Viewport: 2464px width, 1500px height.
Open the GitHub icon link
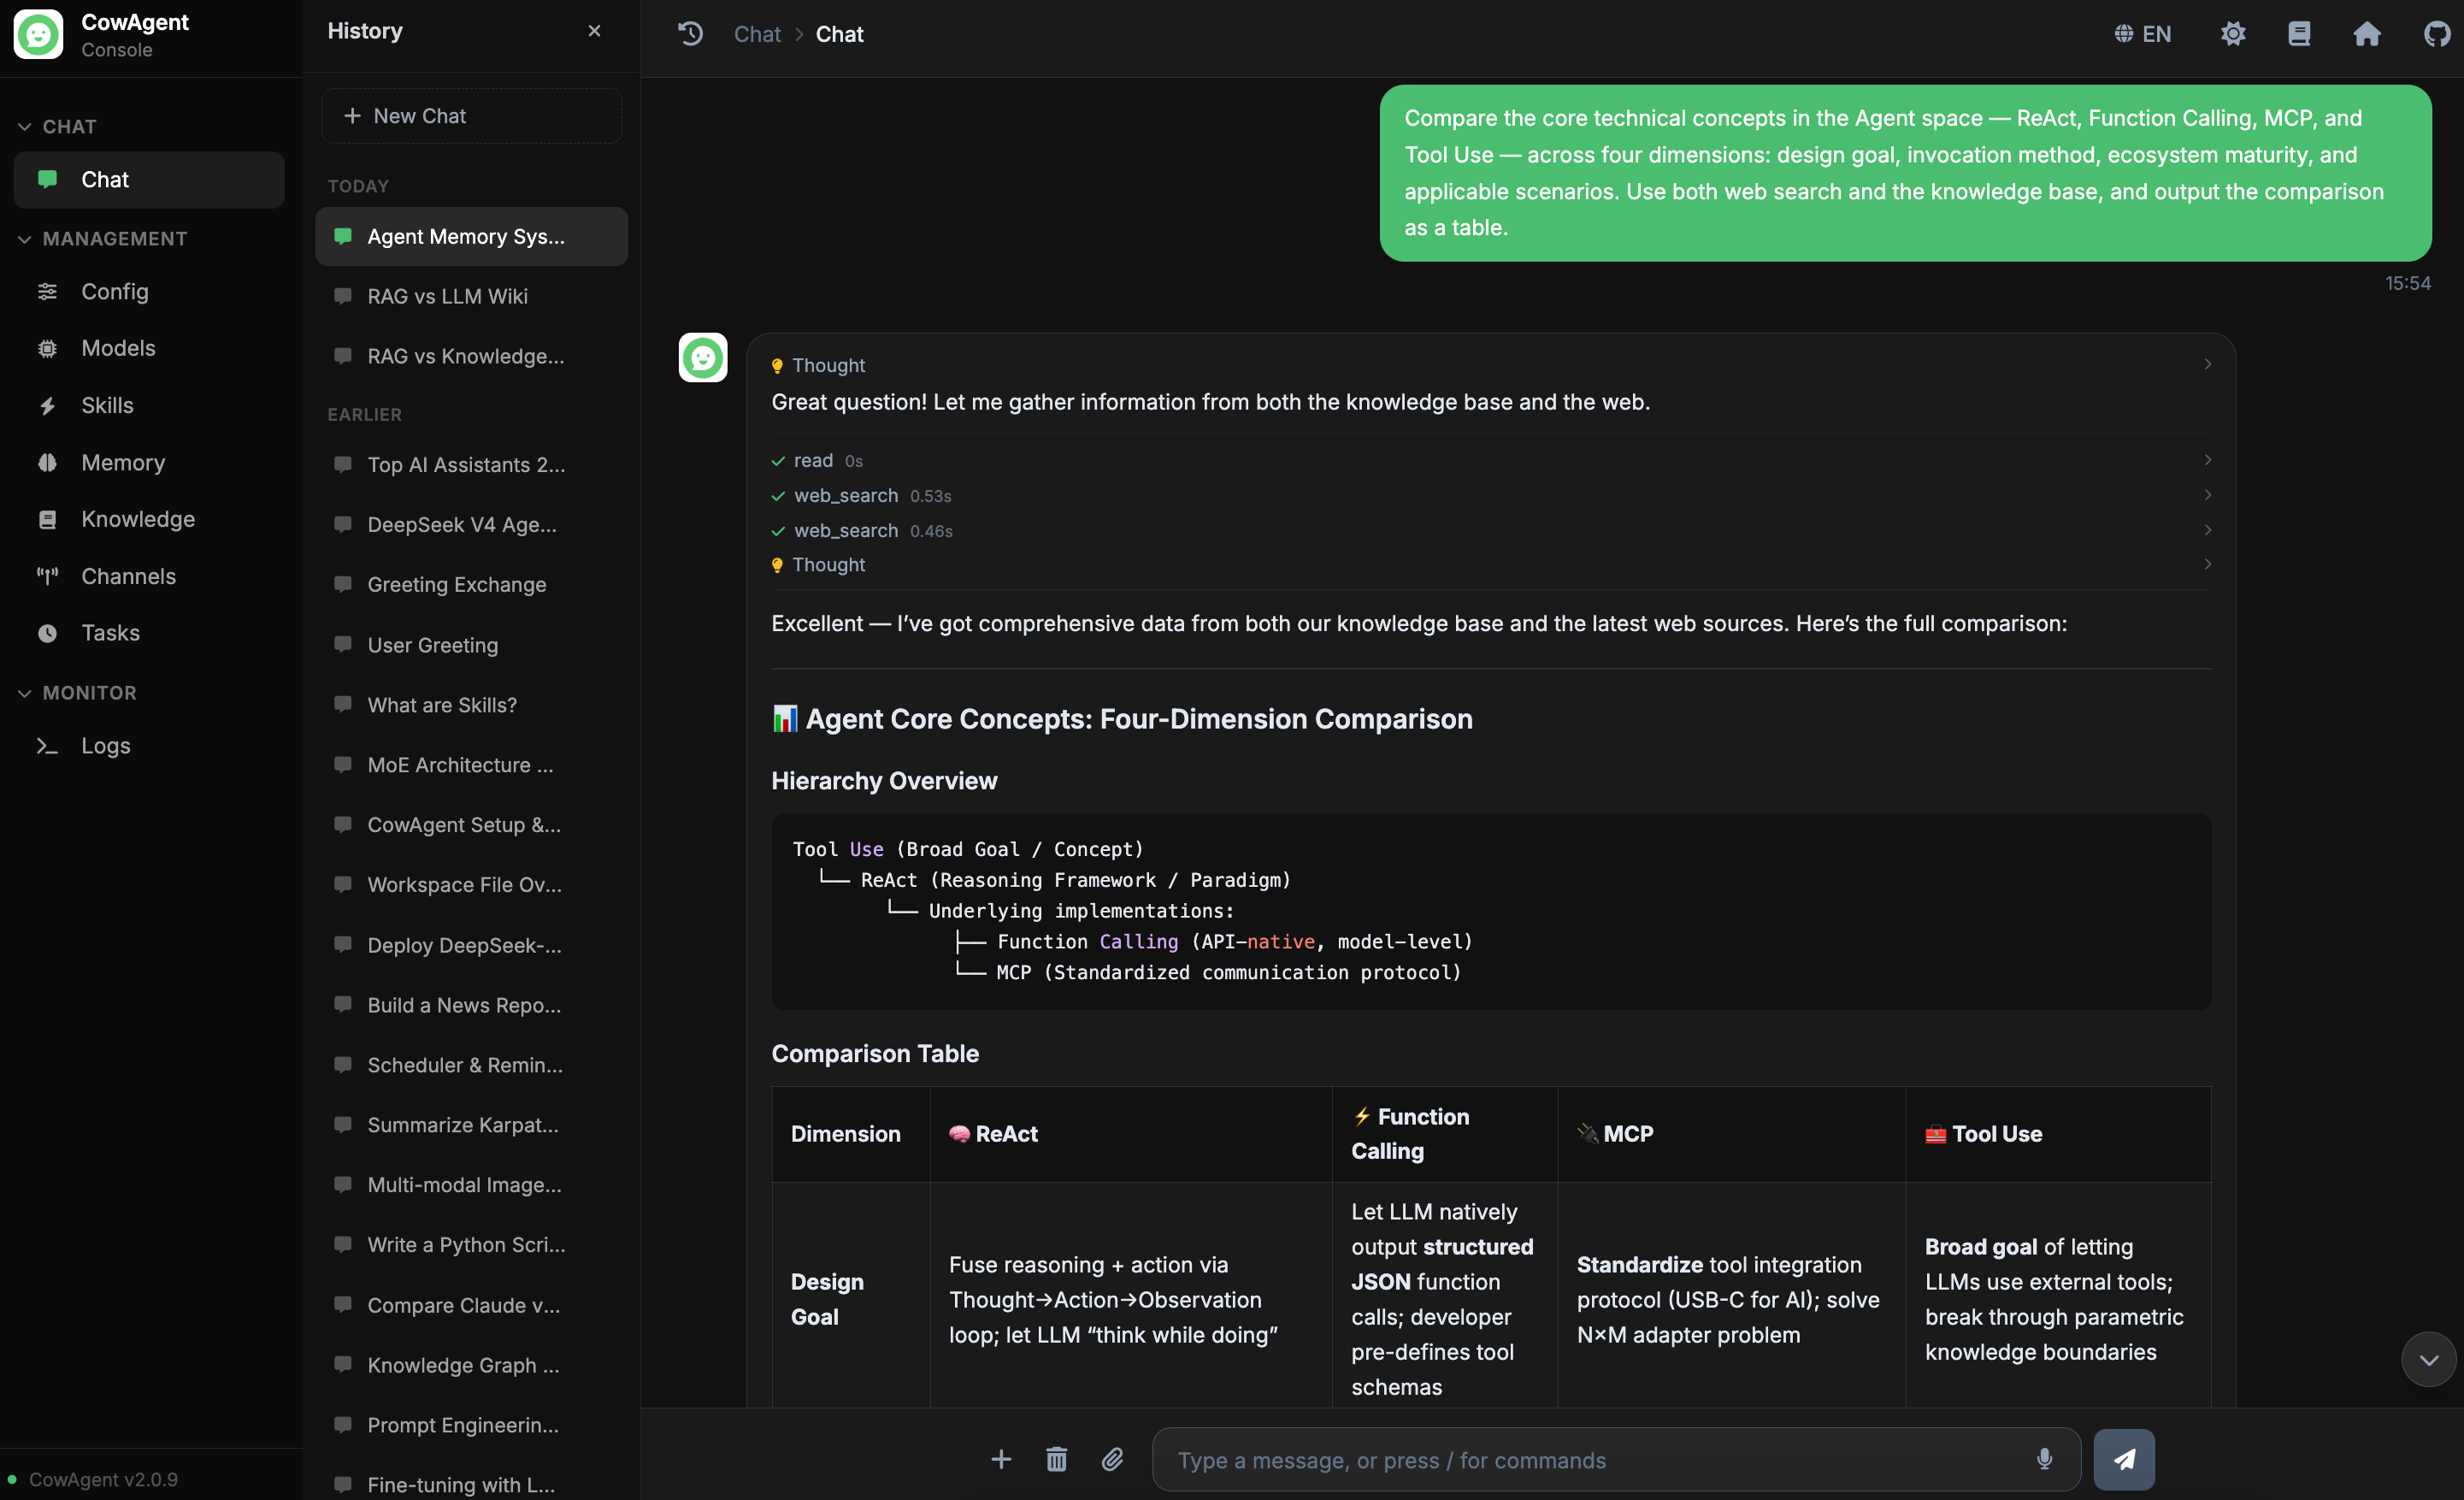[x=2437, y=34]
